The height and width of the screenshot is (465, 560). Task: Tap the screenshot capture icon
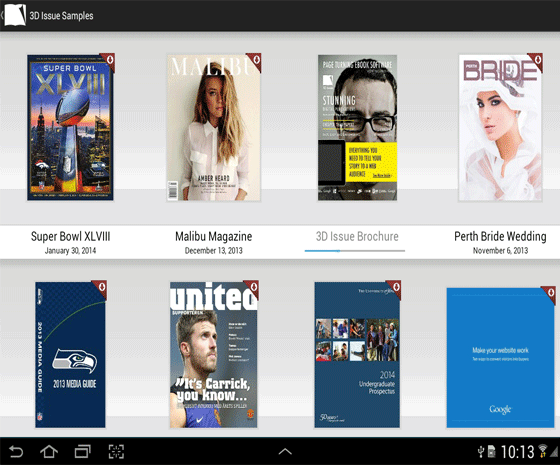pos(116,452)
